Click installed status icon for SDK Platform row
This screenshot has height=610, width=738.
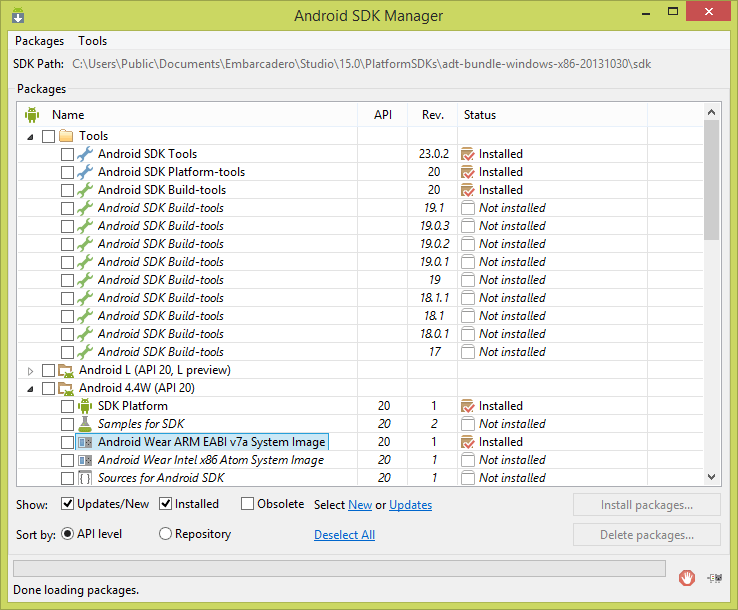pos(467,406)
